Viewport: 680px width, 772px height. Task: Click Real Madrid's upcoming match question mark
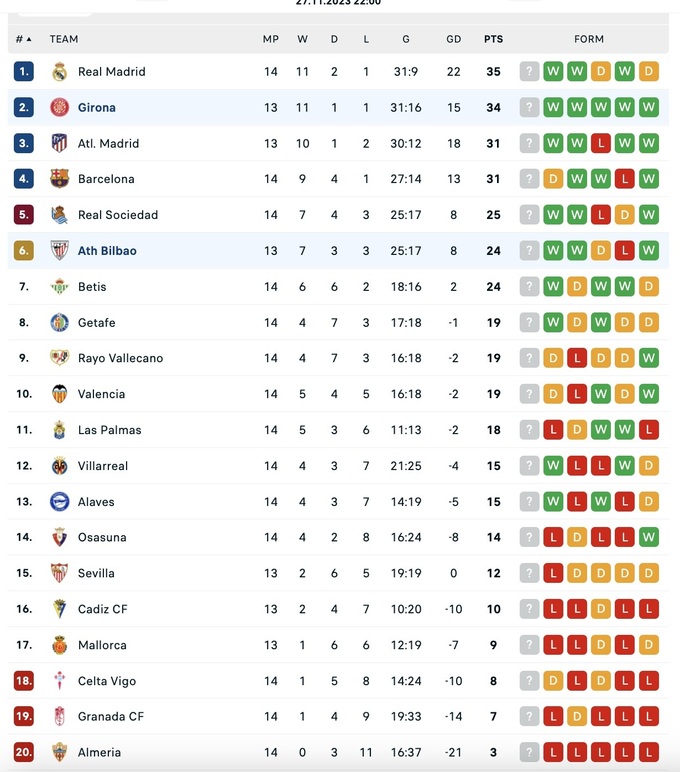tap(529, 72)
